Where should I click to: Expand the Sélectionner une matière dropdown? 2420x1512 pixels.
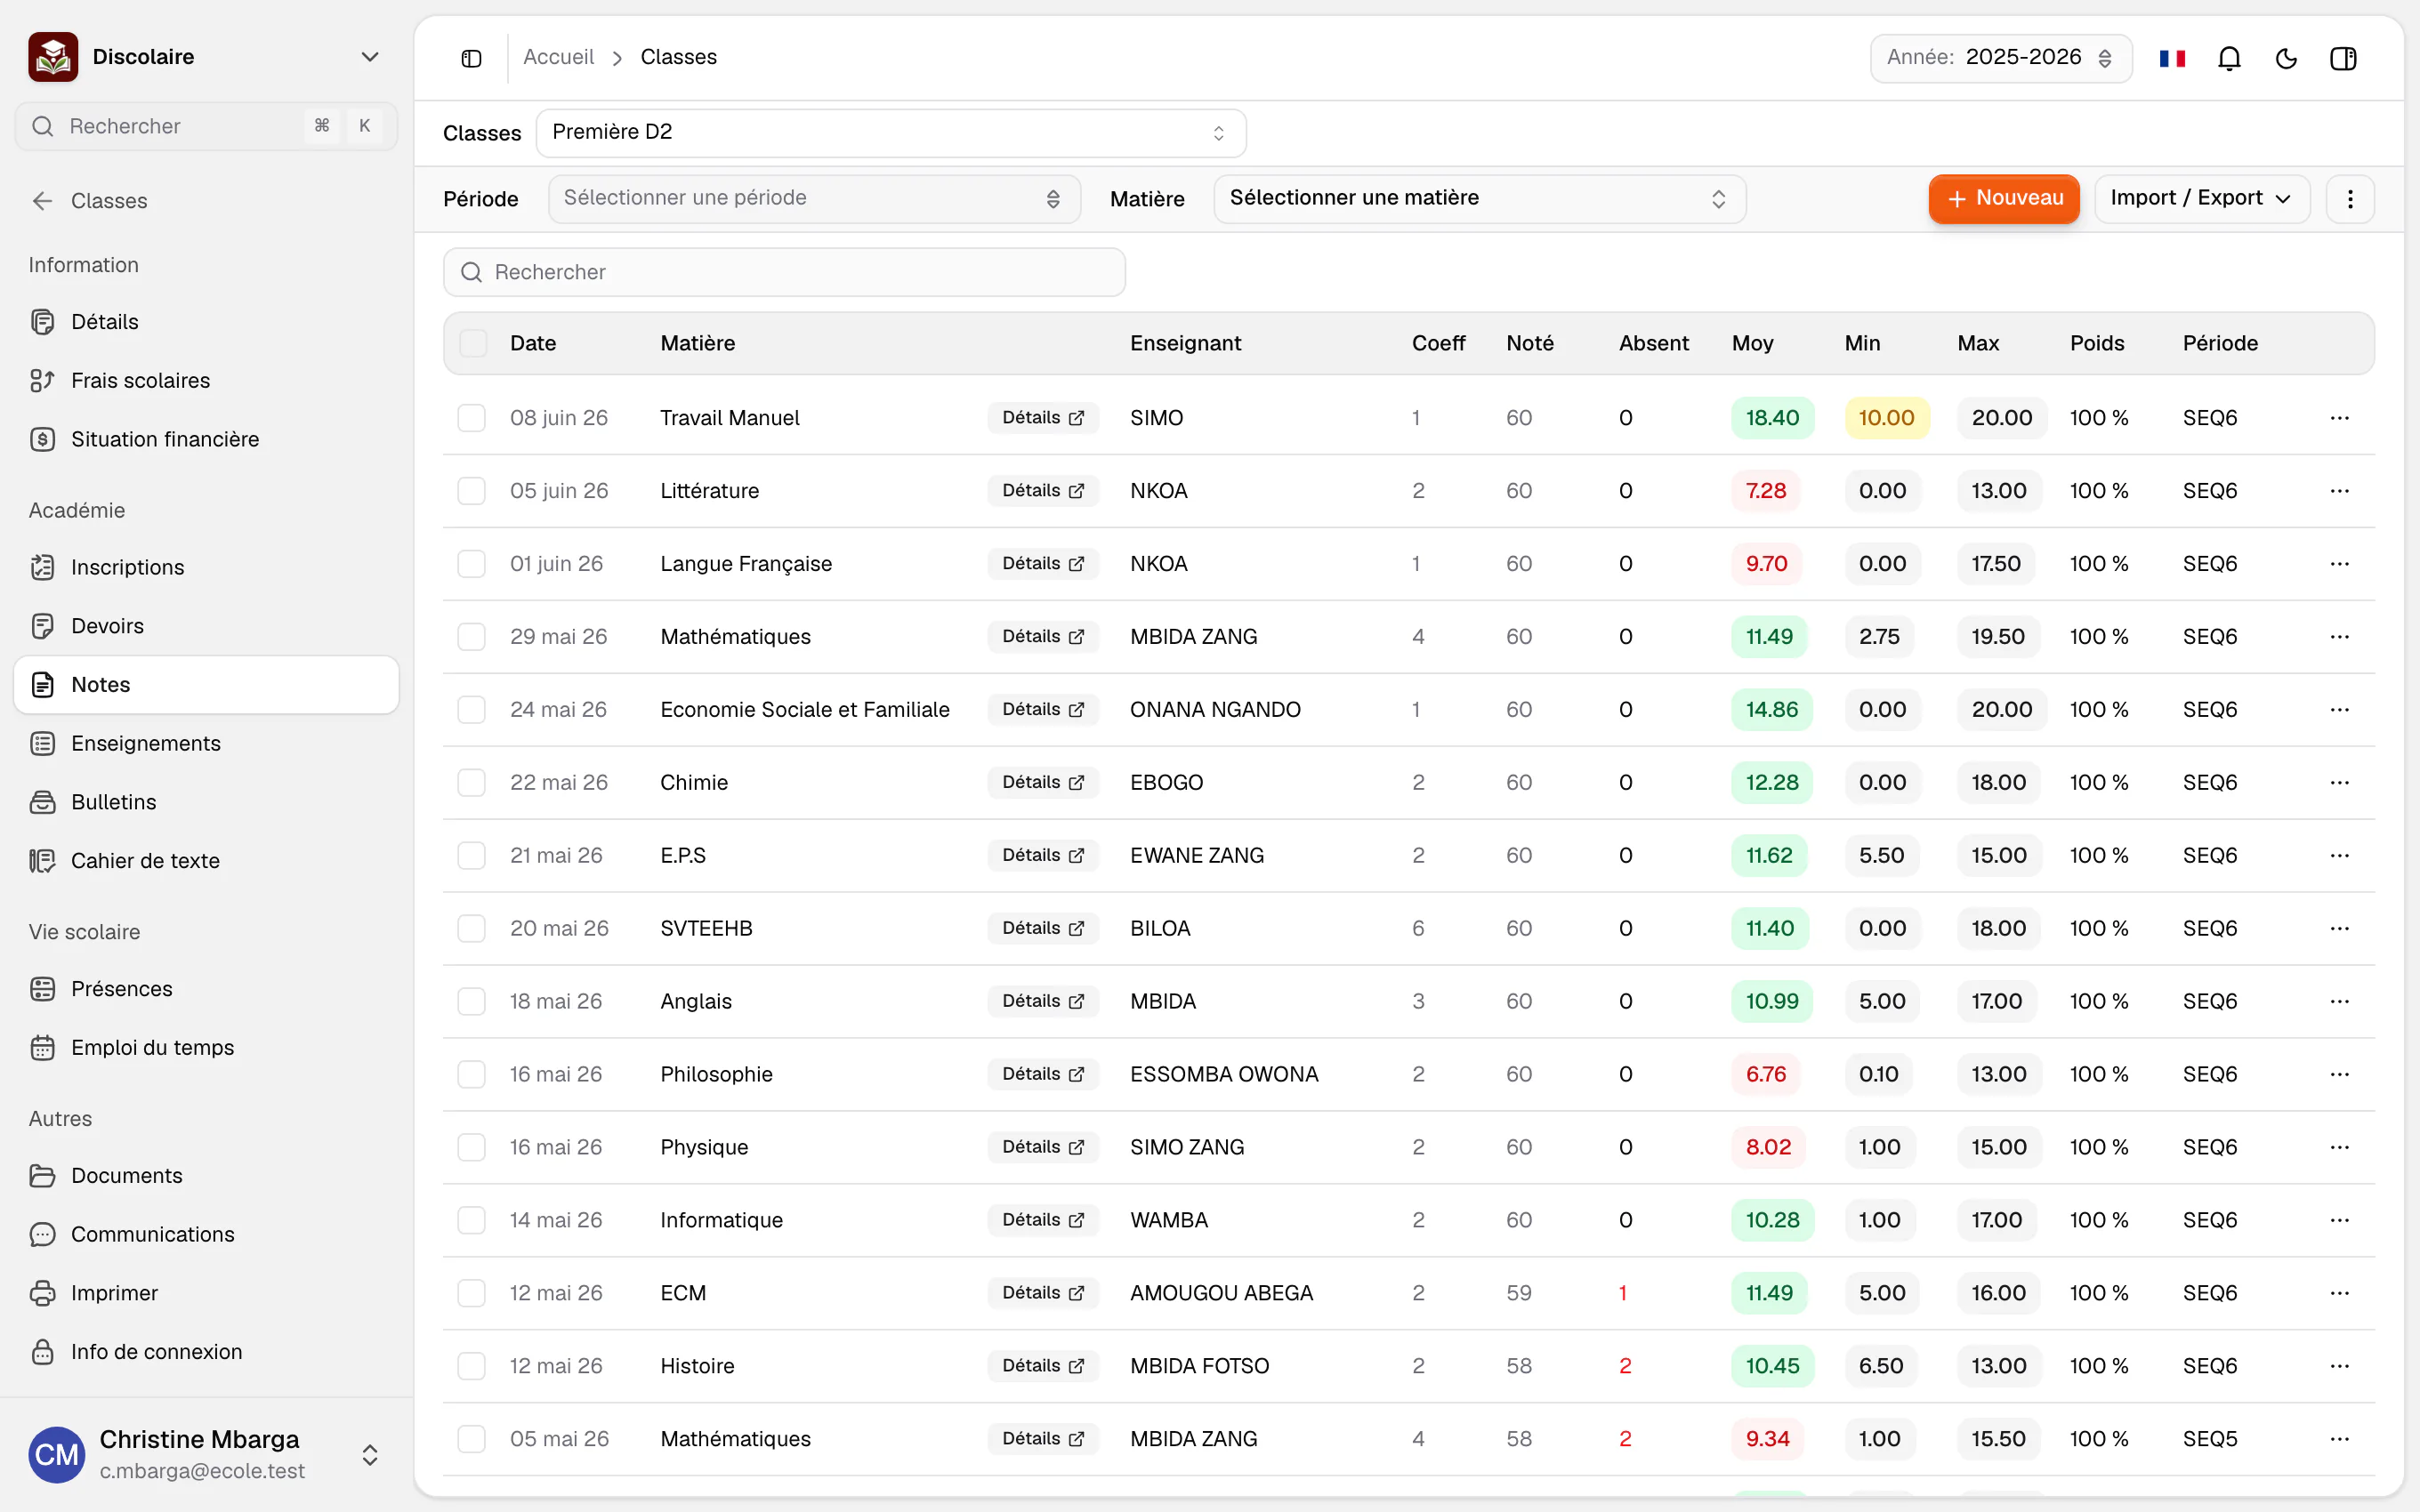pyautogui.click(x=1479, y=199)
